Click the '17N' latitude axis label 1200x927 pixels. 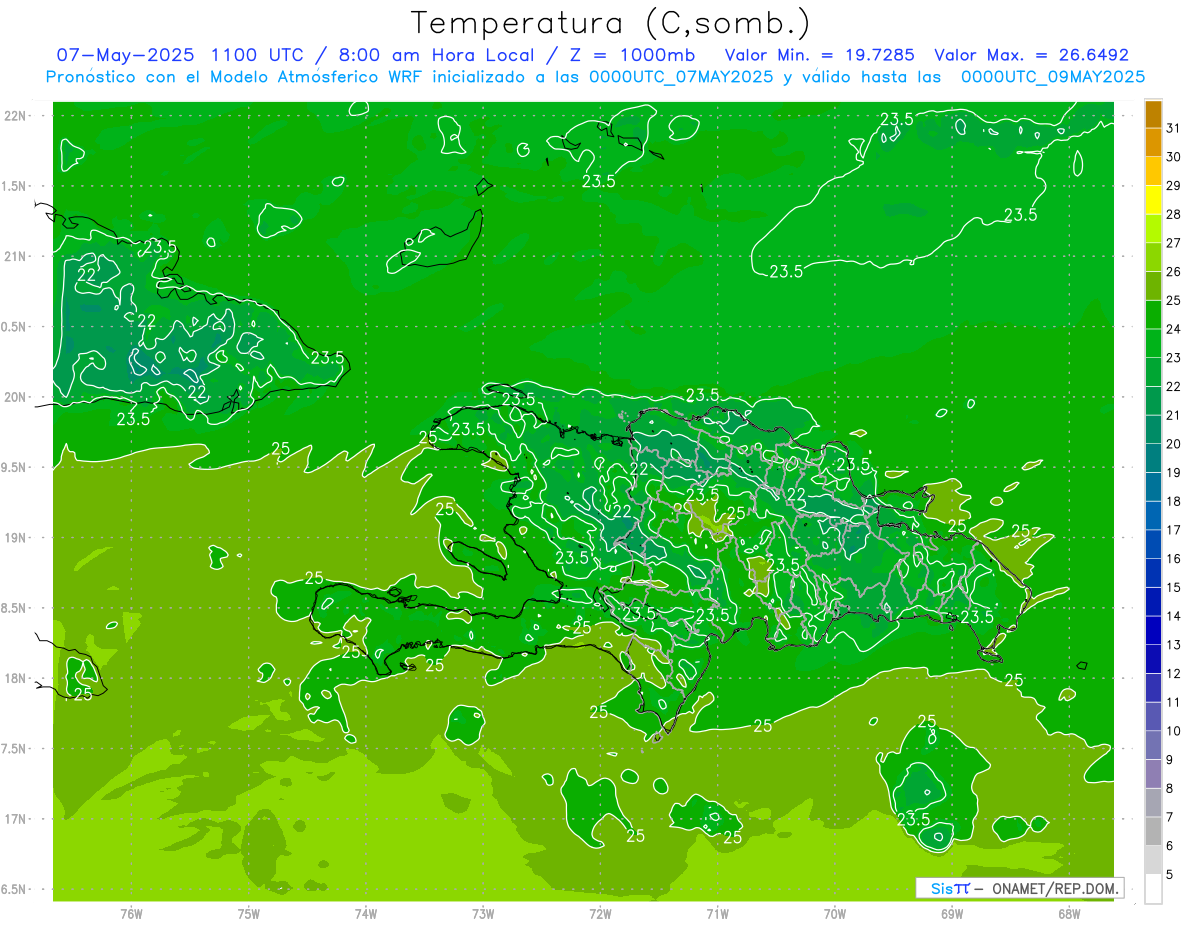pos(16,819)
